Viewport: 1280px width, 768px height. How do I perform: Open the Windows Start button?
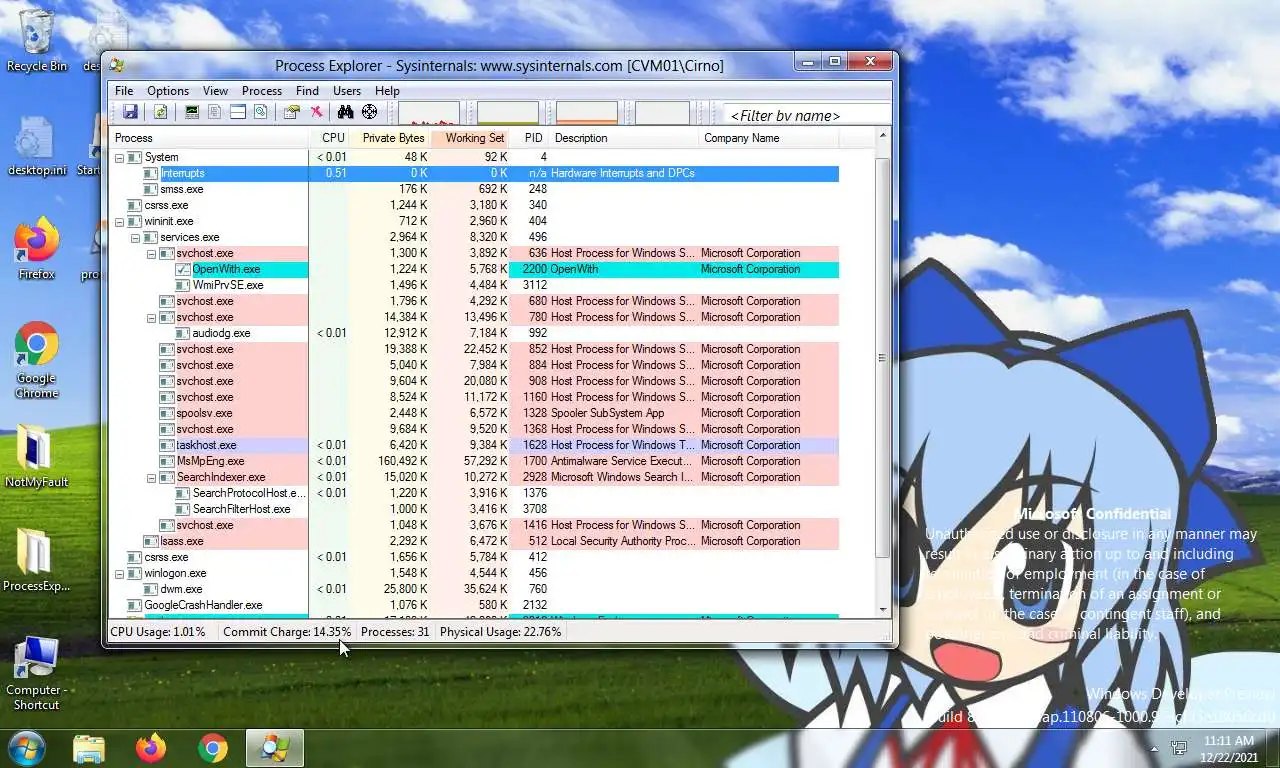(26, 748)
